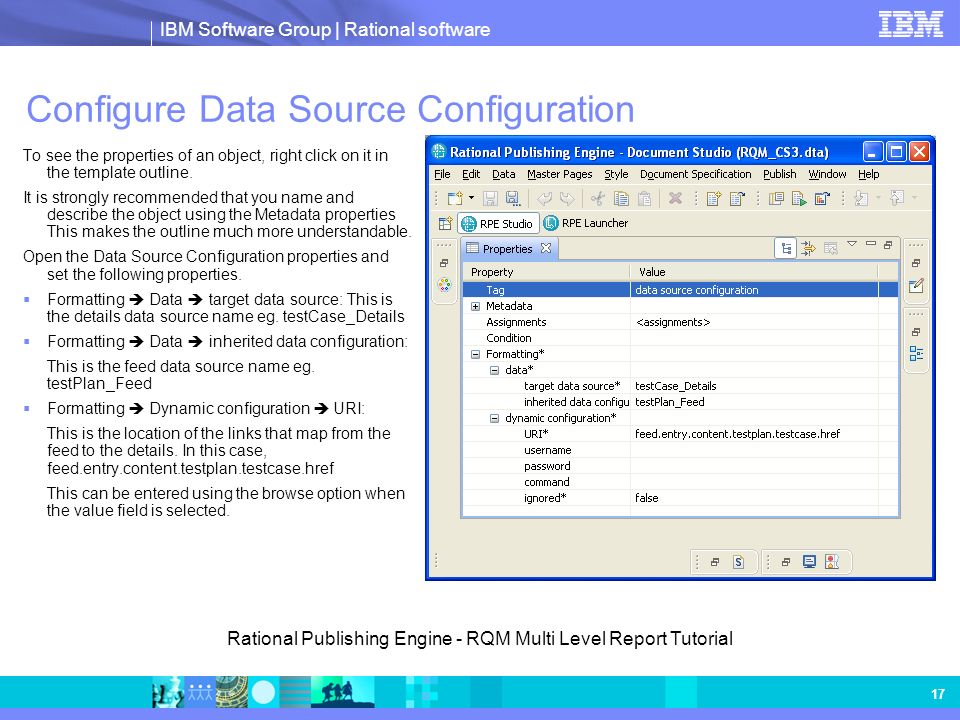The image size is (960, 720).
Task: Click the outline tree fast view icon
Action: coord(916,353)
